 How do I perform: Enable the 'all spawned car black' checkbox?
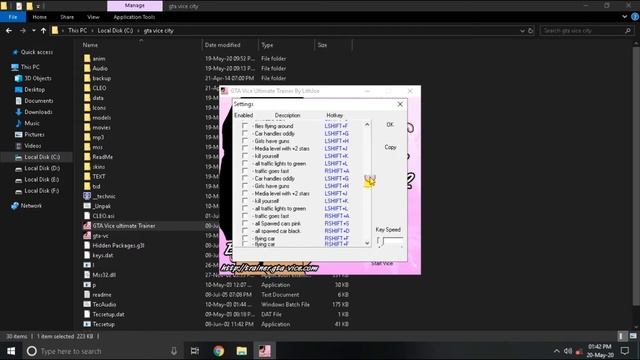(x=244, y=231)
